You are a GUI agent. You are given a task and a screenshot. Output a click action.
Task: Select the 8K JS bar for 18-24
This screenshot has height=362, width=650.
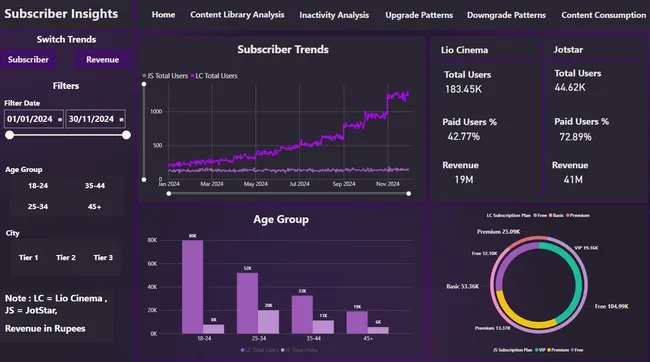[213, 329]
